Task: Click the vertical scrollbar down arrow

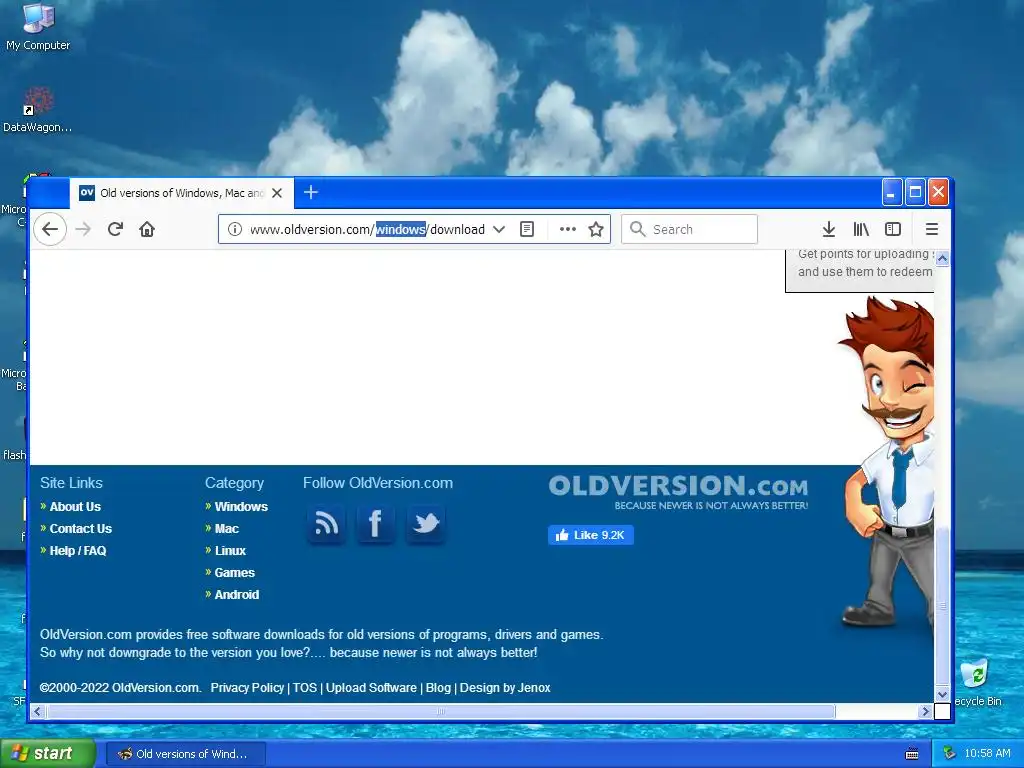Action: click(x=942, y=694)
